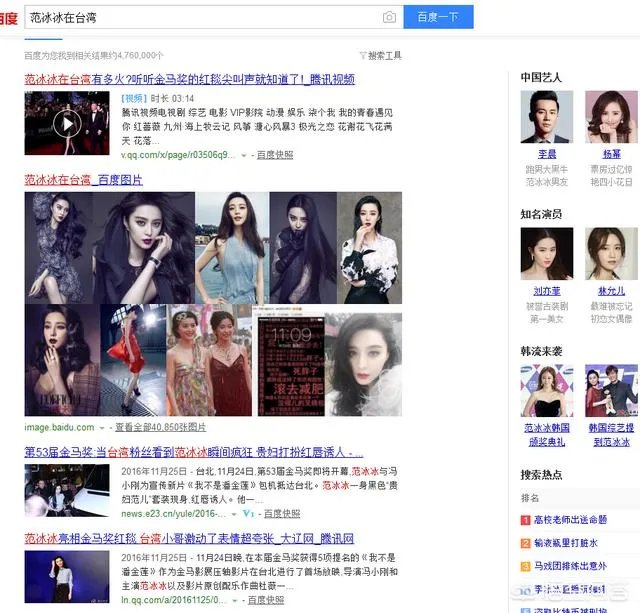Image resolution: width=640 pixels, height=613 pixels.
Task: Expand dropdown arrow next to news.e23.cn URL
Action: click(x=232, y=514)
